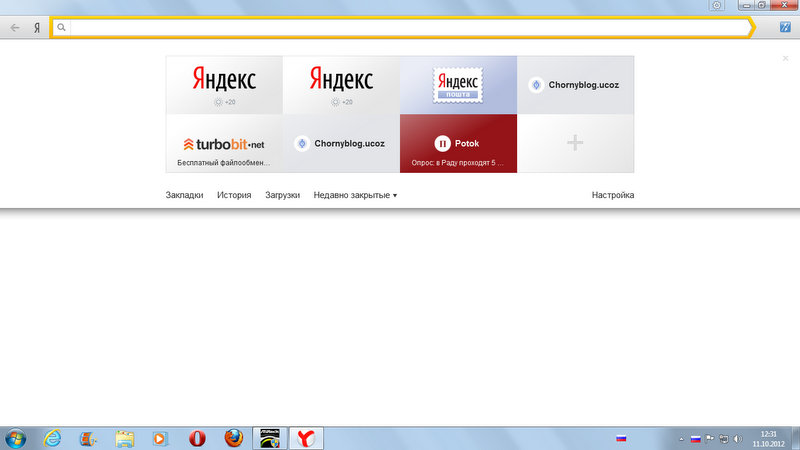800x450 pixels.
Task: Open the blue extension icon right of the address bar
Action: click(785, 27)
